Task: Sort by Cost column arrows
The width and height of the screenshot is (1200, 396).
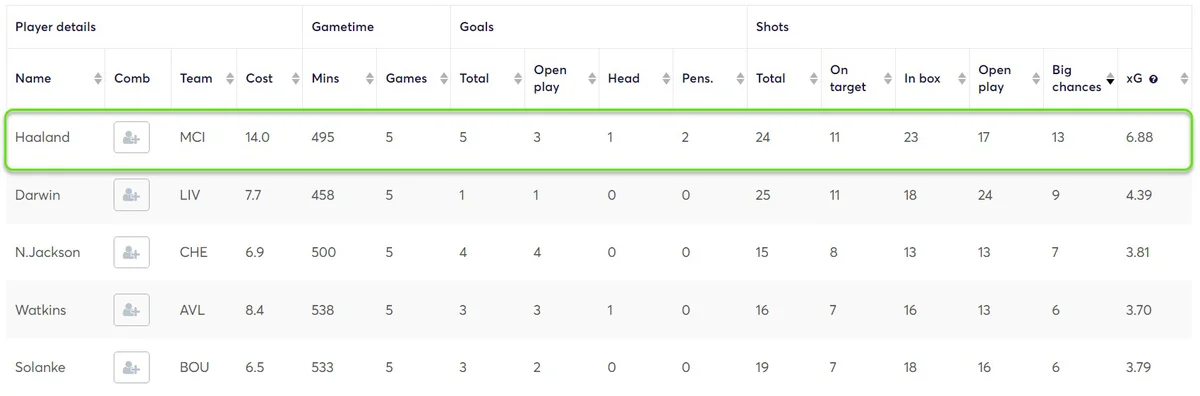Action: 295,79
